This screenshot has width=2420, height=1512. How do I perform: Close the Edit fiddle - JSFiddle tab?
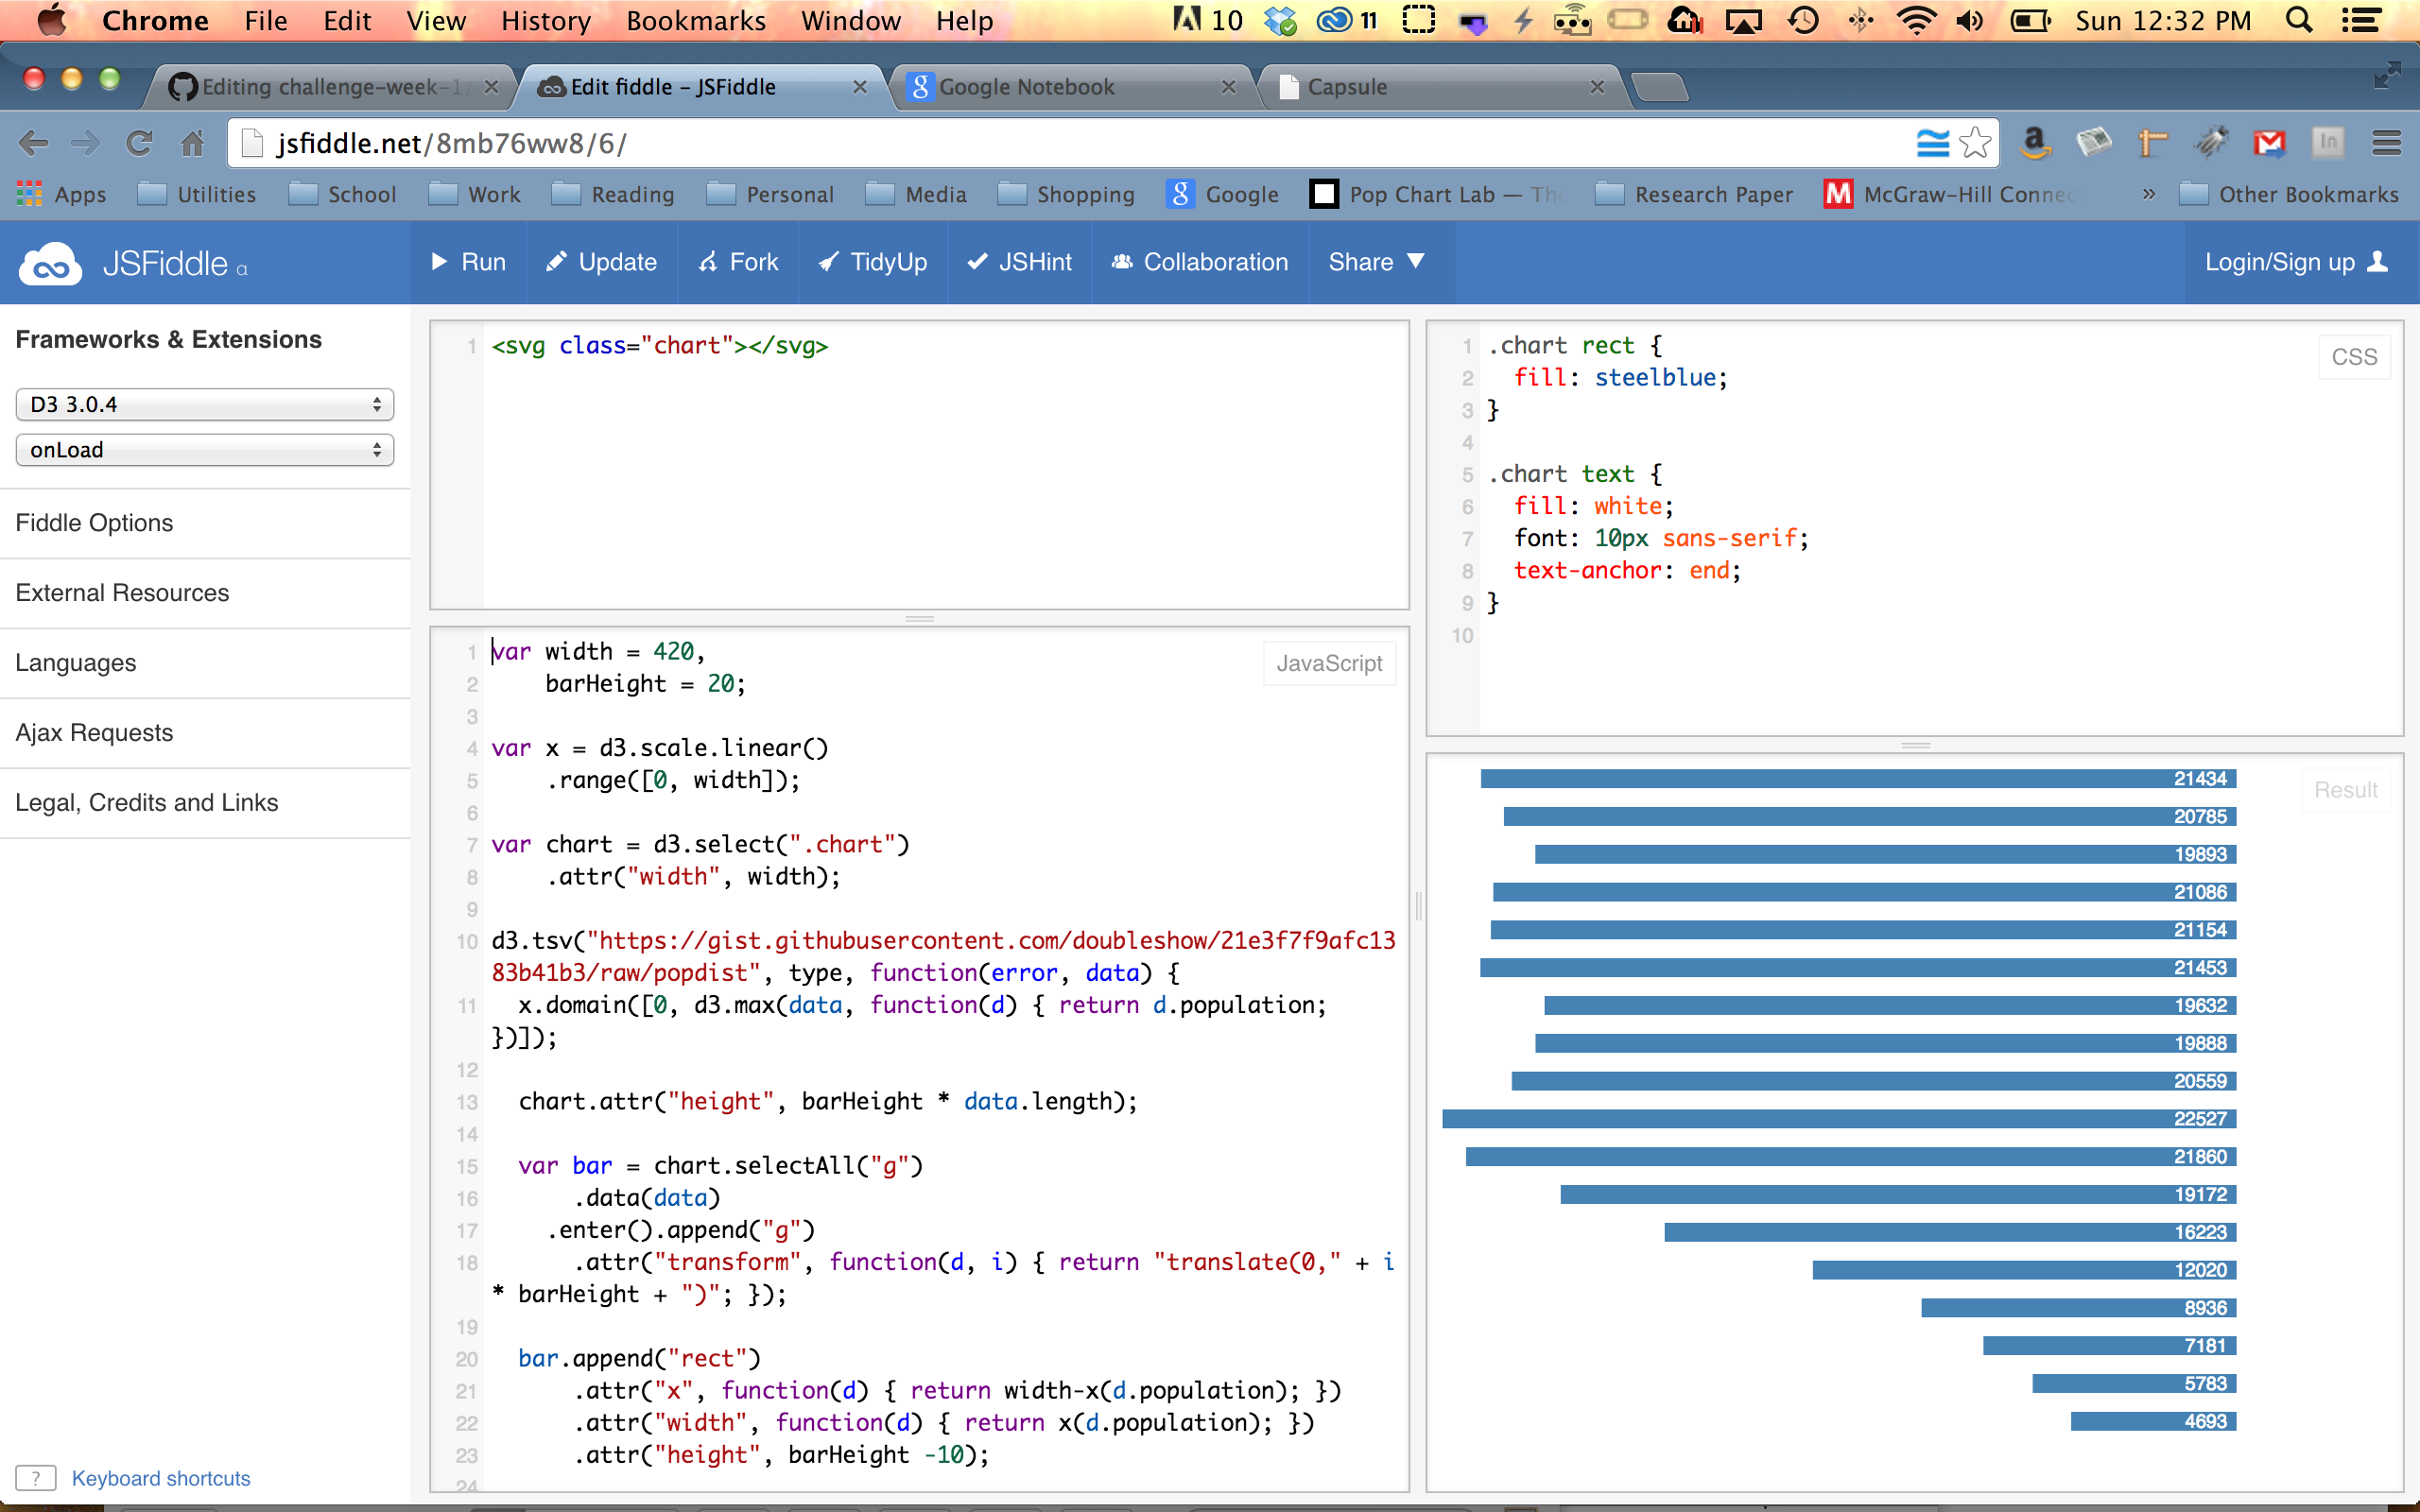pos(859,87)
